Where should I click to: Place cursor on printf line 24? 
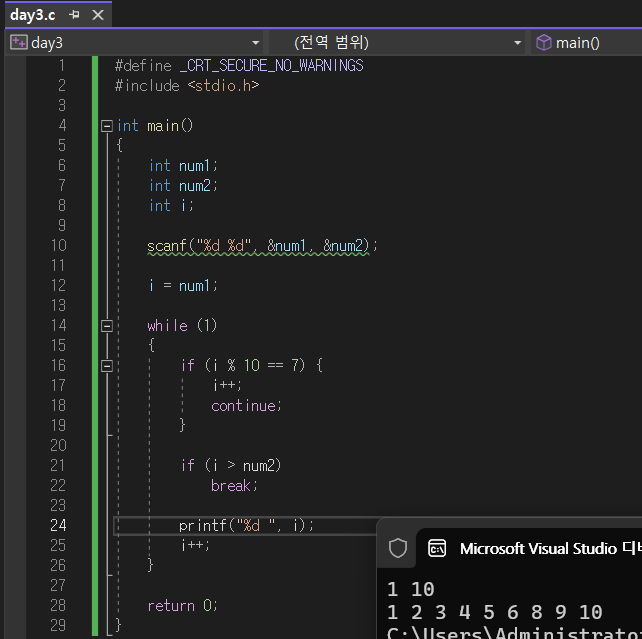pyautogui.click(x=246, y=526)
